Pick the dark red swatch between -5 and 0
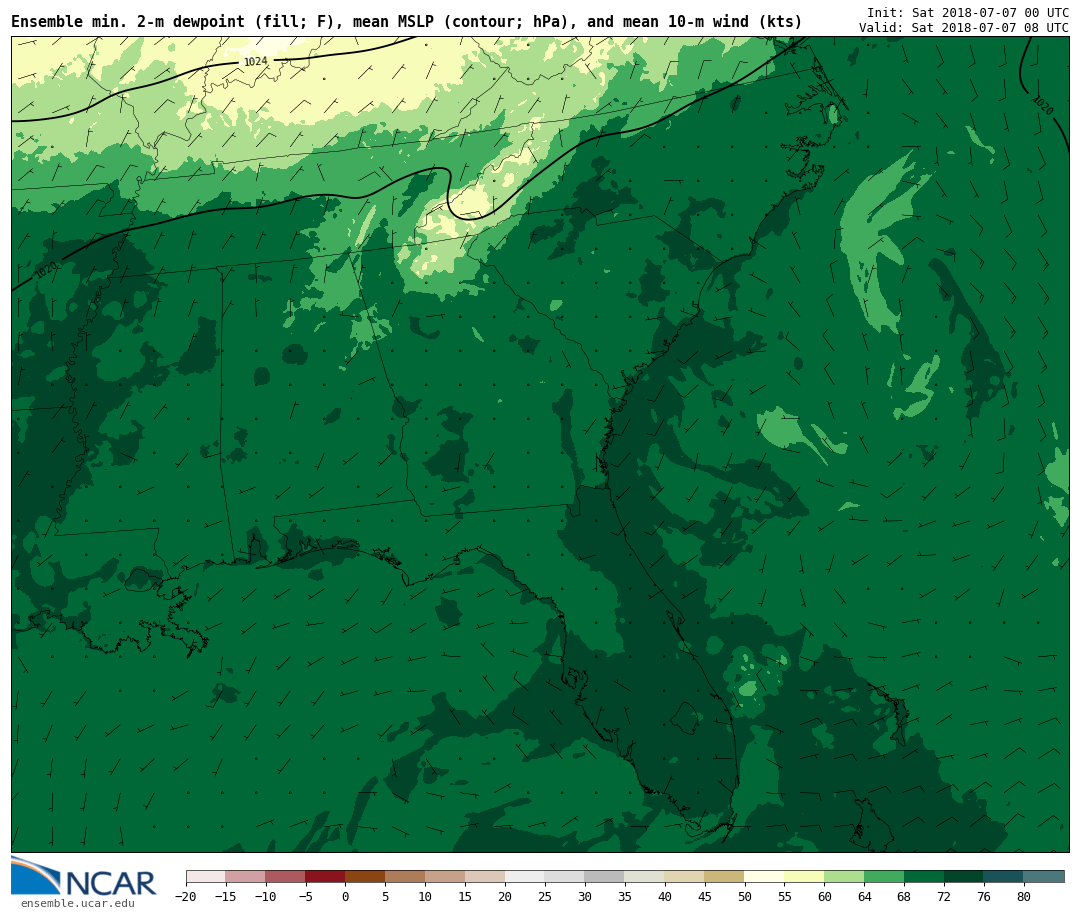Viewport: 1080px width, 915px height. 325,877
